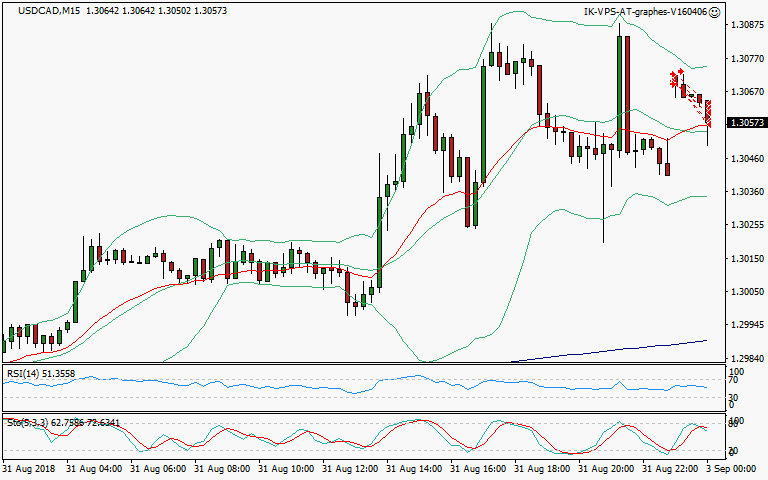This screenshot has height=480, width=768.
Task: Click the 31 Aug 2018 date label
Action: [30, 468]
